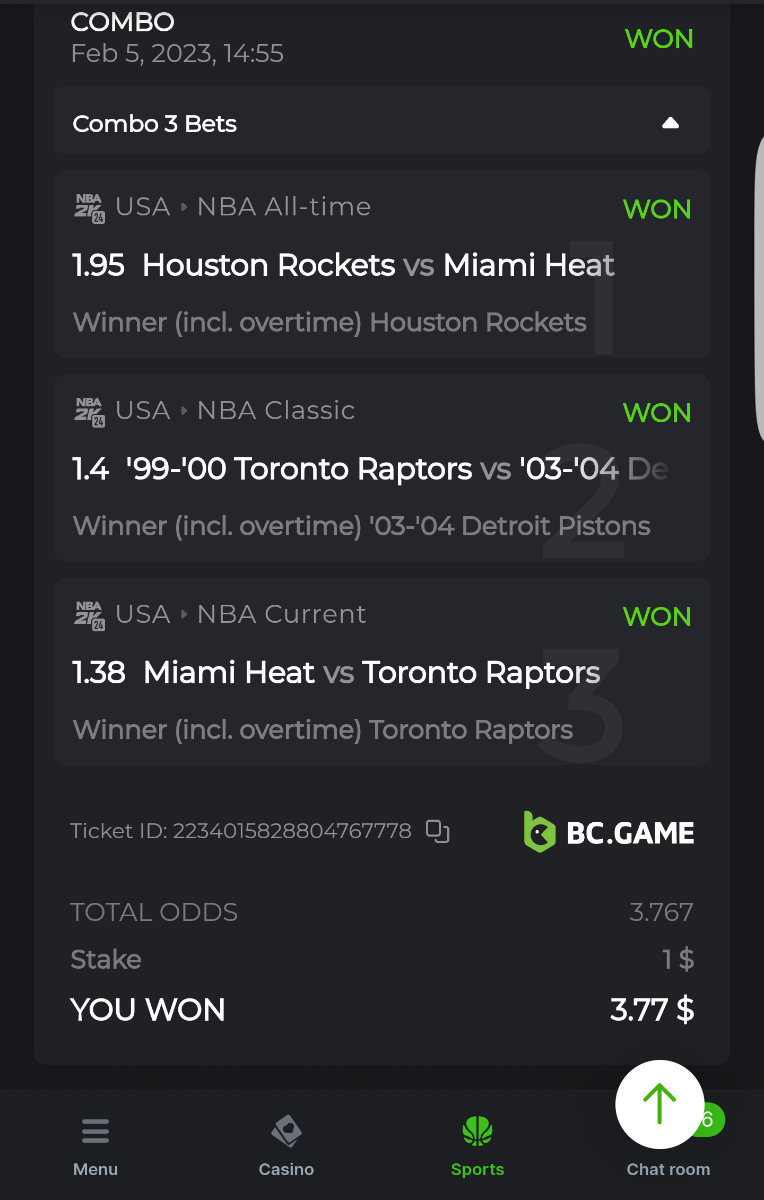The image size is (764, 1200).
Task: Click NBA 2K icon on Classic bet
Action: [90, 411]
